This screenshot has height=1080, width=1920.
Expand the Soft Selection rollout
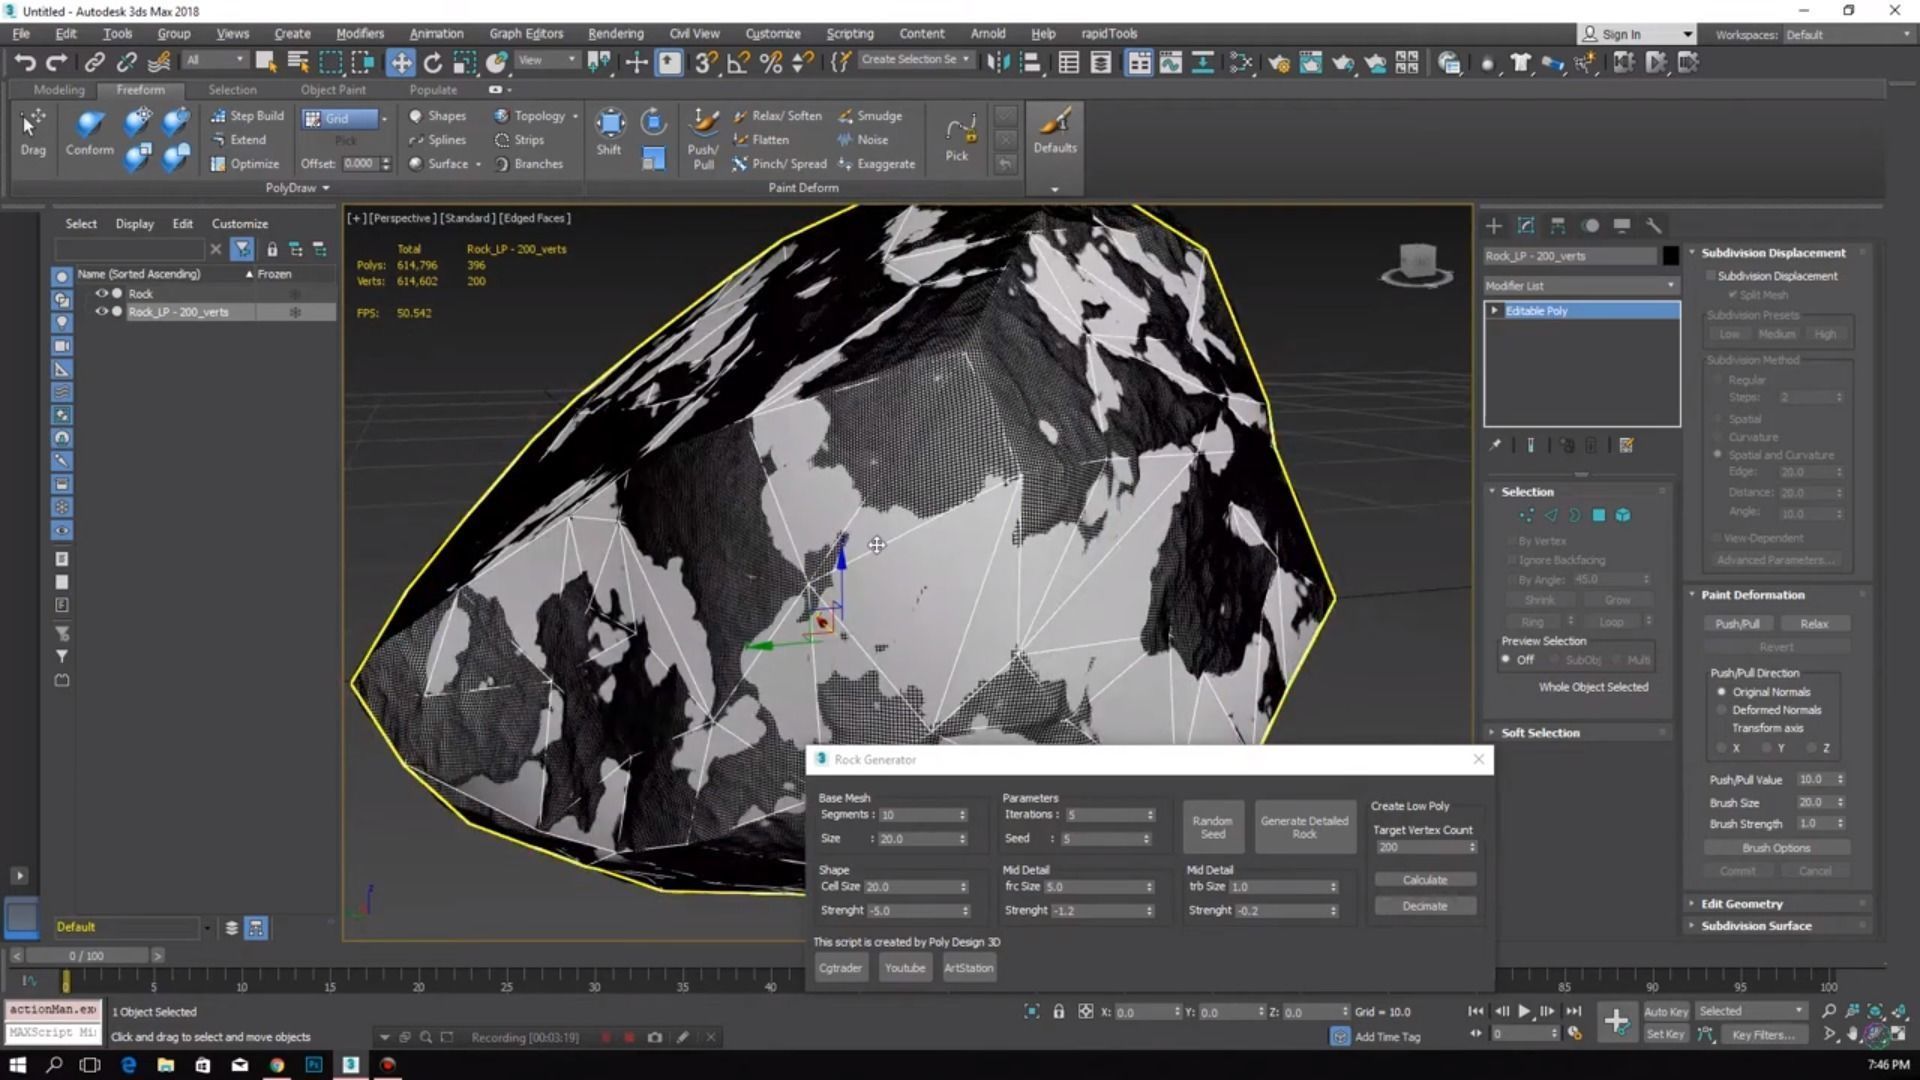pyautogui.click(x=1540, y=733)
